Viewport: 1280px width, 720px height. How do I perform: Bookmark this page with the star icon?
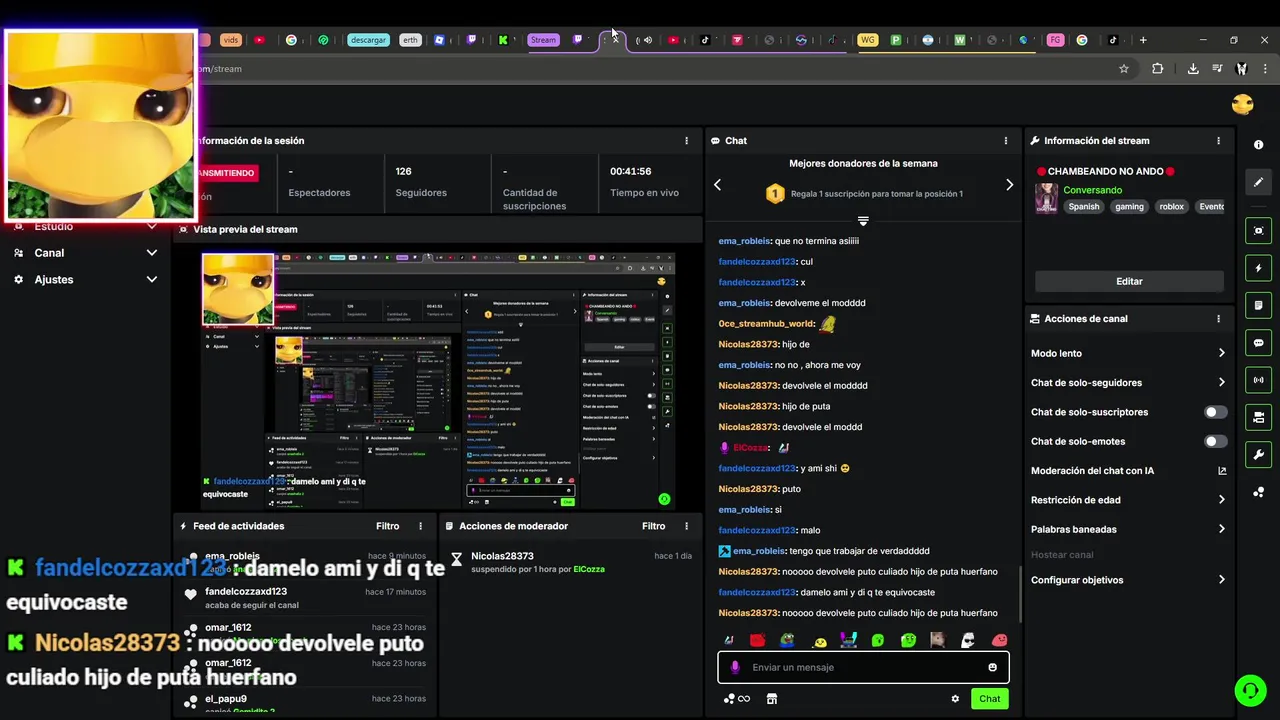(1124, 69)
